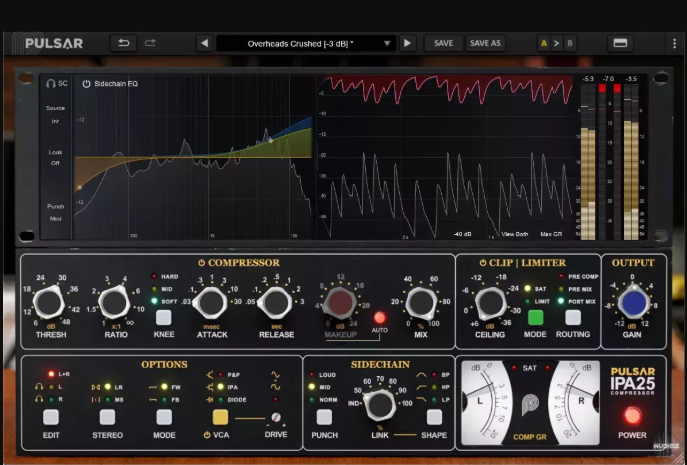The width and height of the screenshot is (687, 465).
Task: Click the red MAKEUP knob
Action: click(x=340, y=302)
